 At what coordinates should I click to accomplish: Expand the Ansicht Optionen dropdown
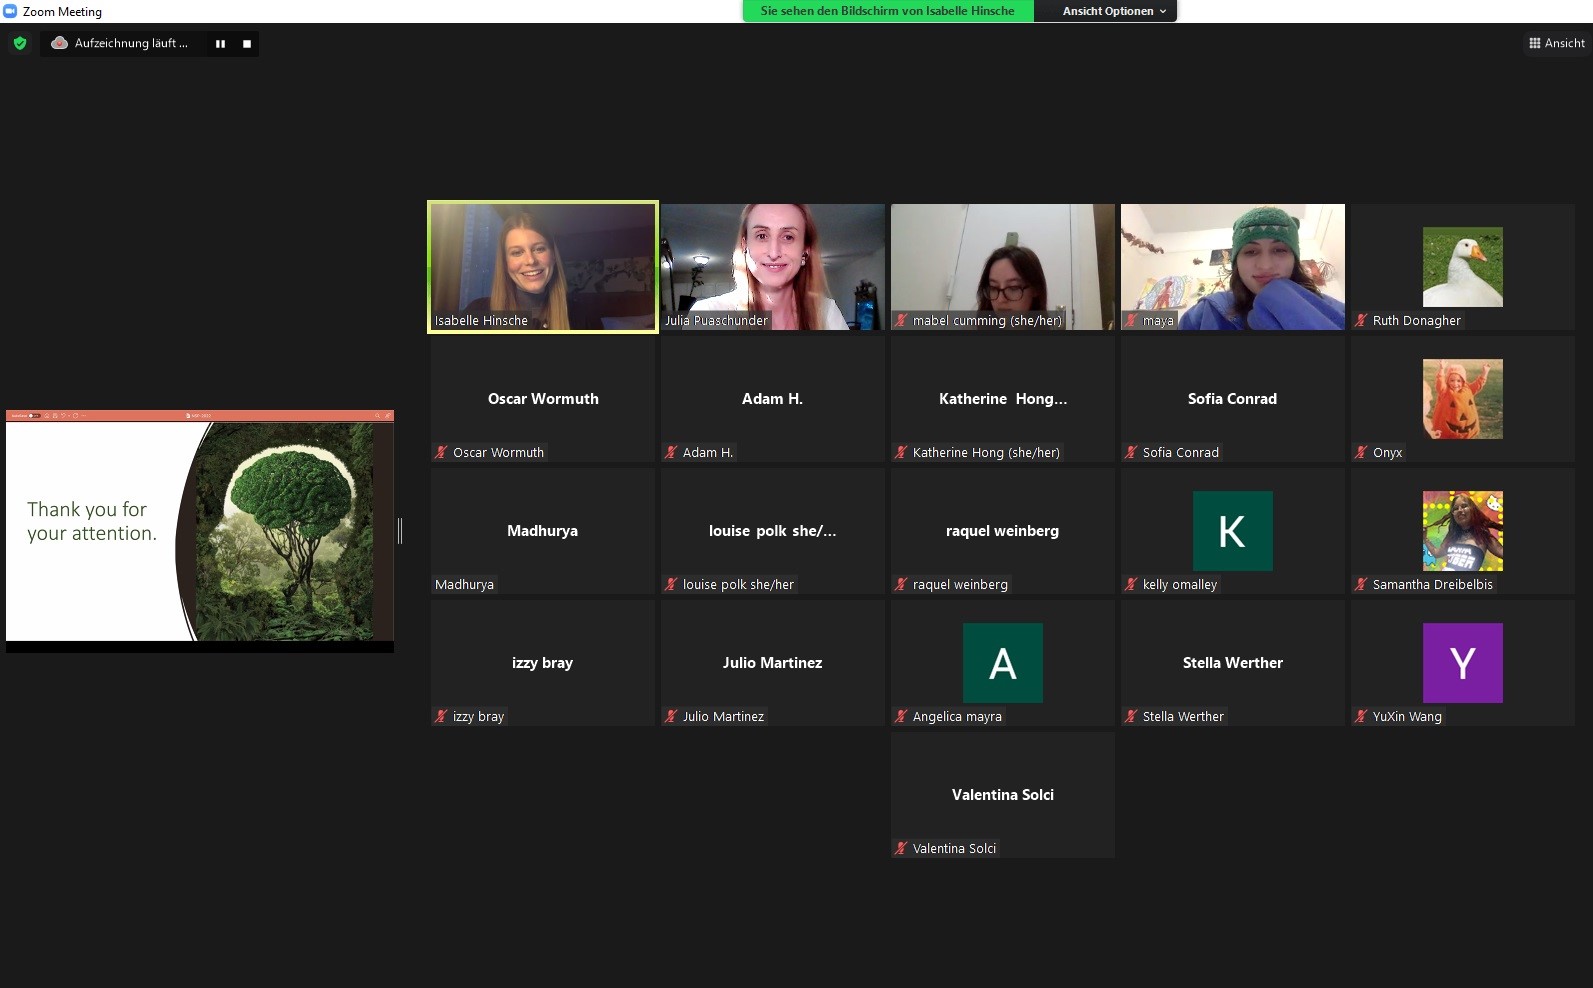click(1113, 11)
